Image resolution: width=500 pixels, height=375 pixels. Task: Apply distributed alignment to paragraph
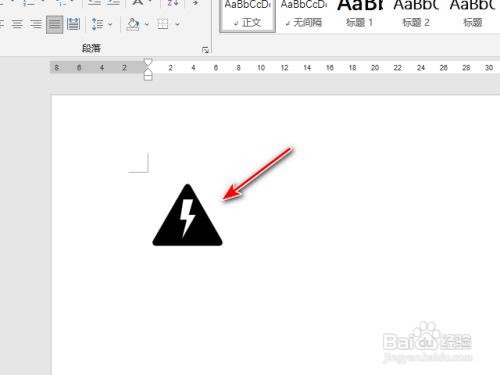(73, 24)
